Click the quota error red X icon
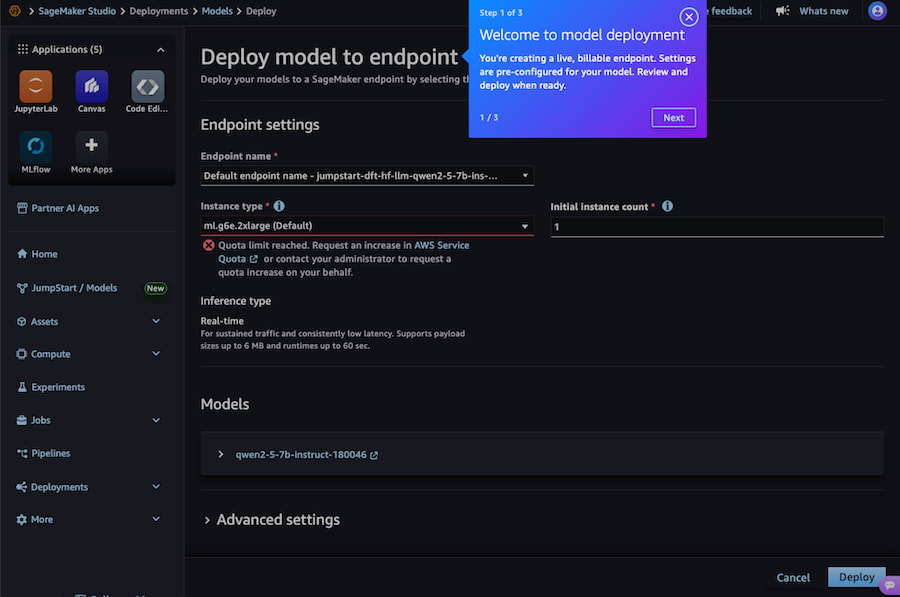900x597 pixels. tap(208, 245)
